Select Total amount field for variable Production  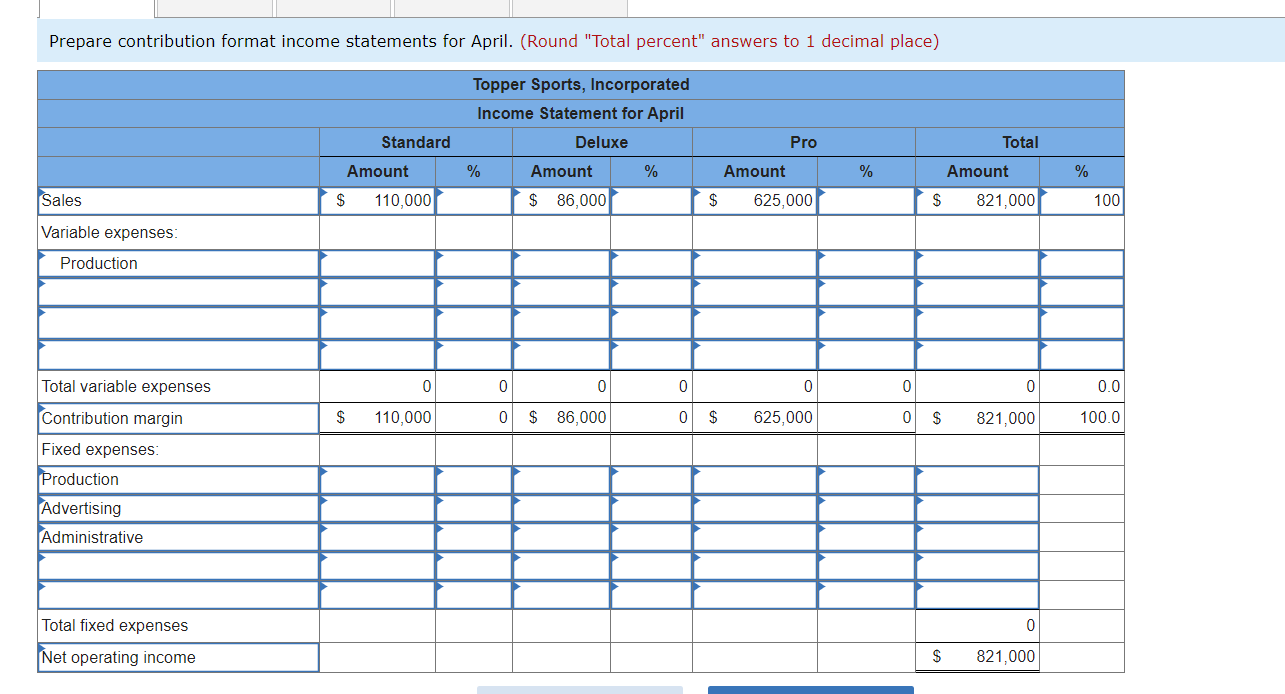(978, 263)
